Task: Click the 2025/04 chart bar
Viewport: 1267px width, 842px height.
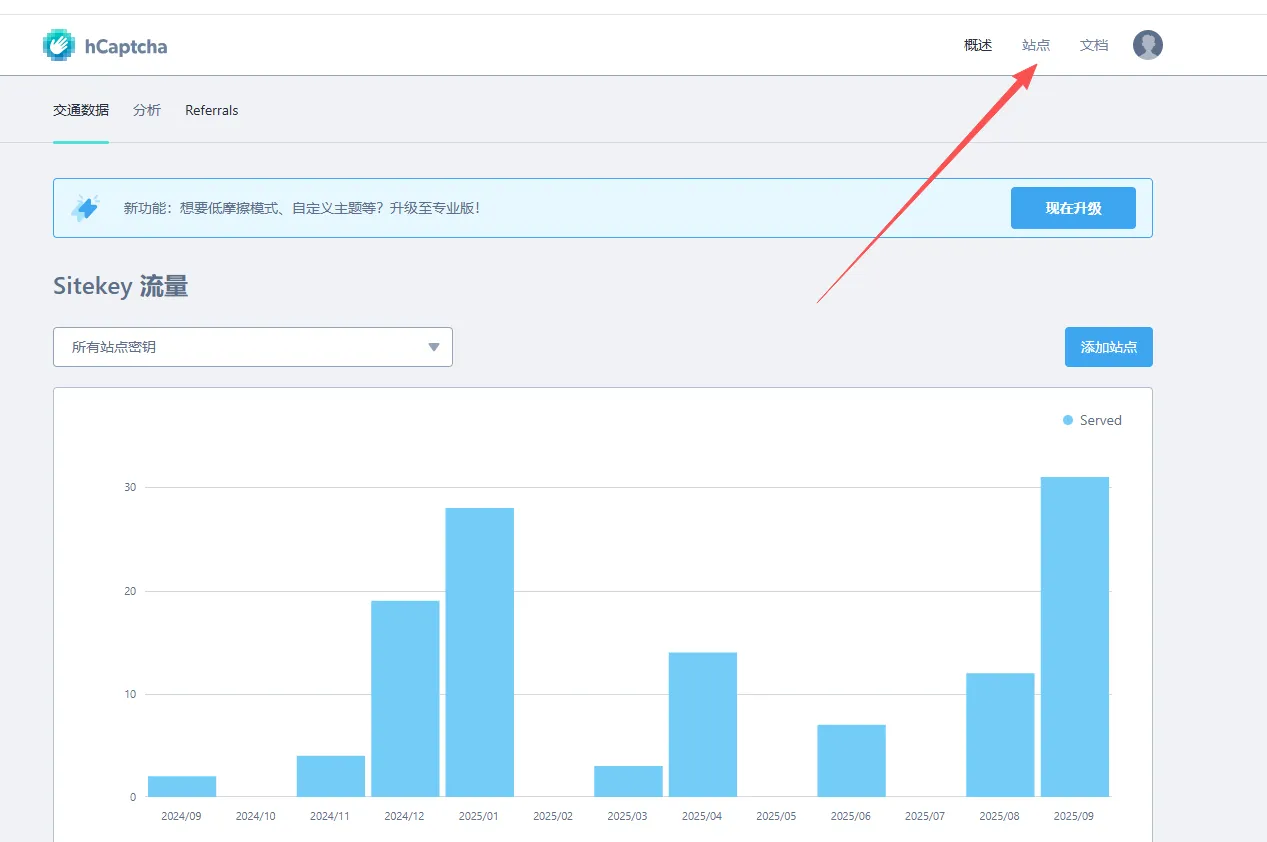Action: [x=702, y=724]
